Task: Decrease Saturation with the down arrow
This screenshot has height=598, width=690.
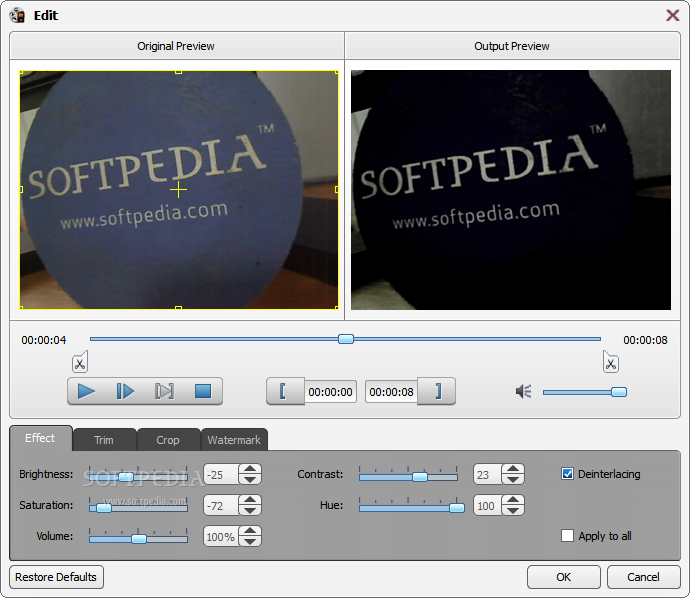Action: tap(250, 510)
